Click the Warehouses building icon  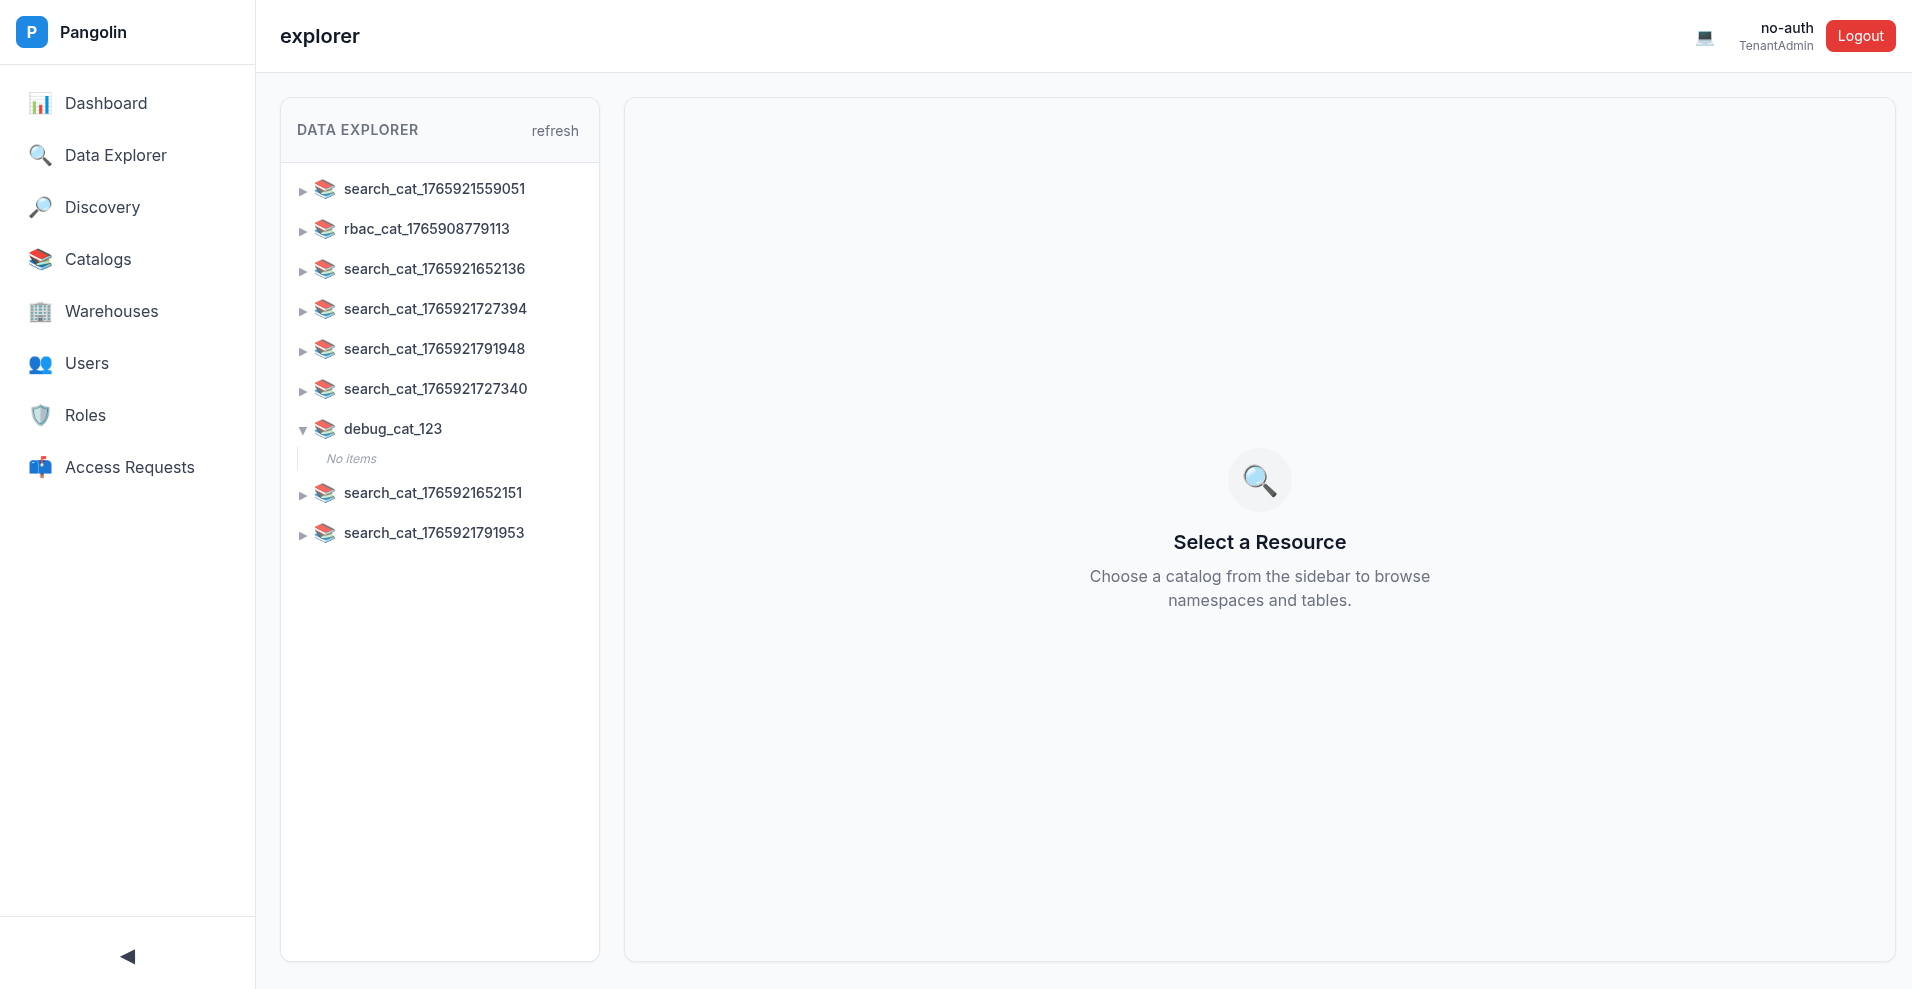click(40, 311)
